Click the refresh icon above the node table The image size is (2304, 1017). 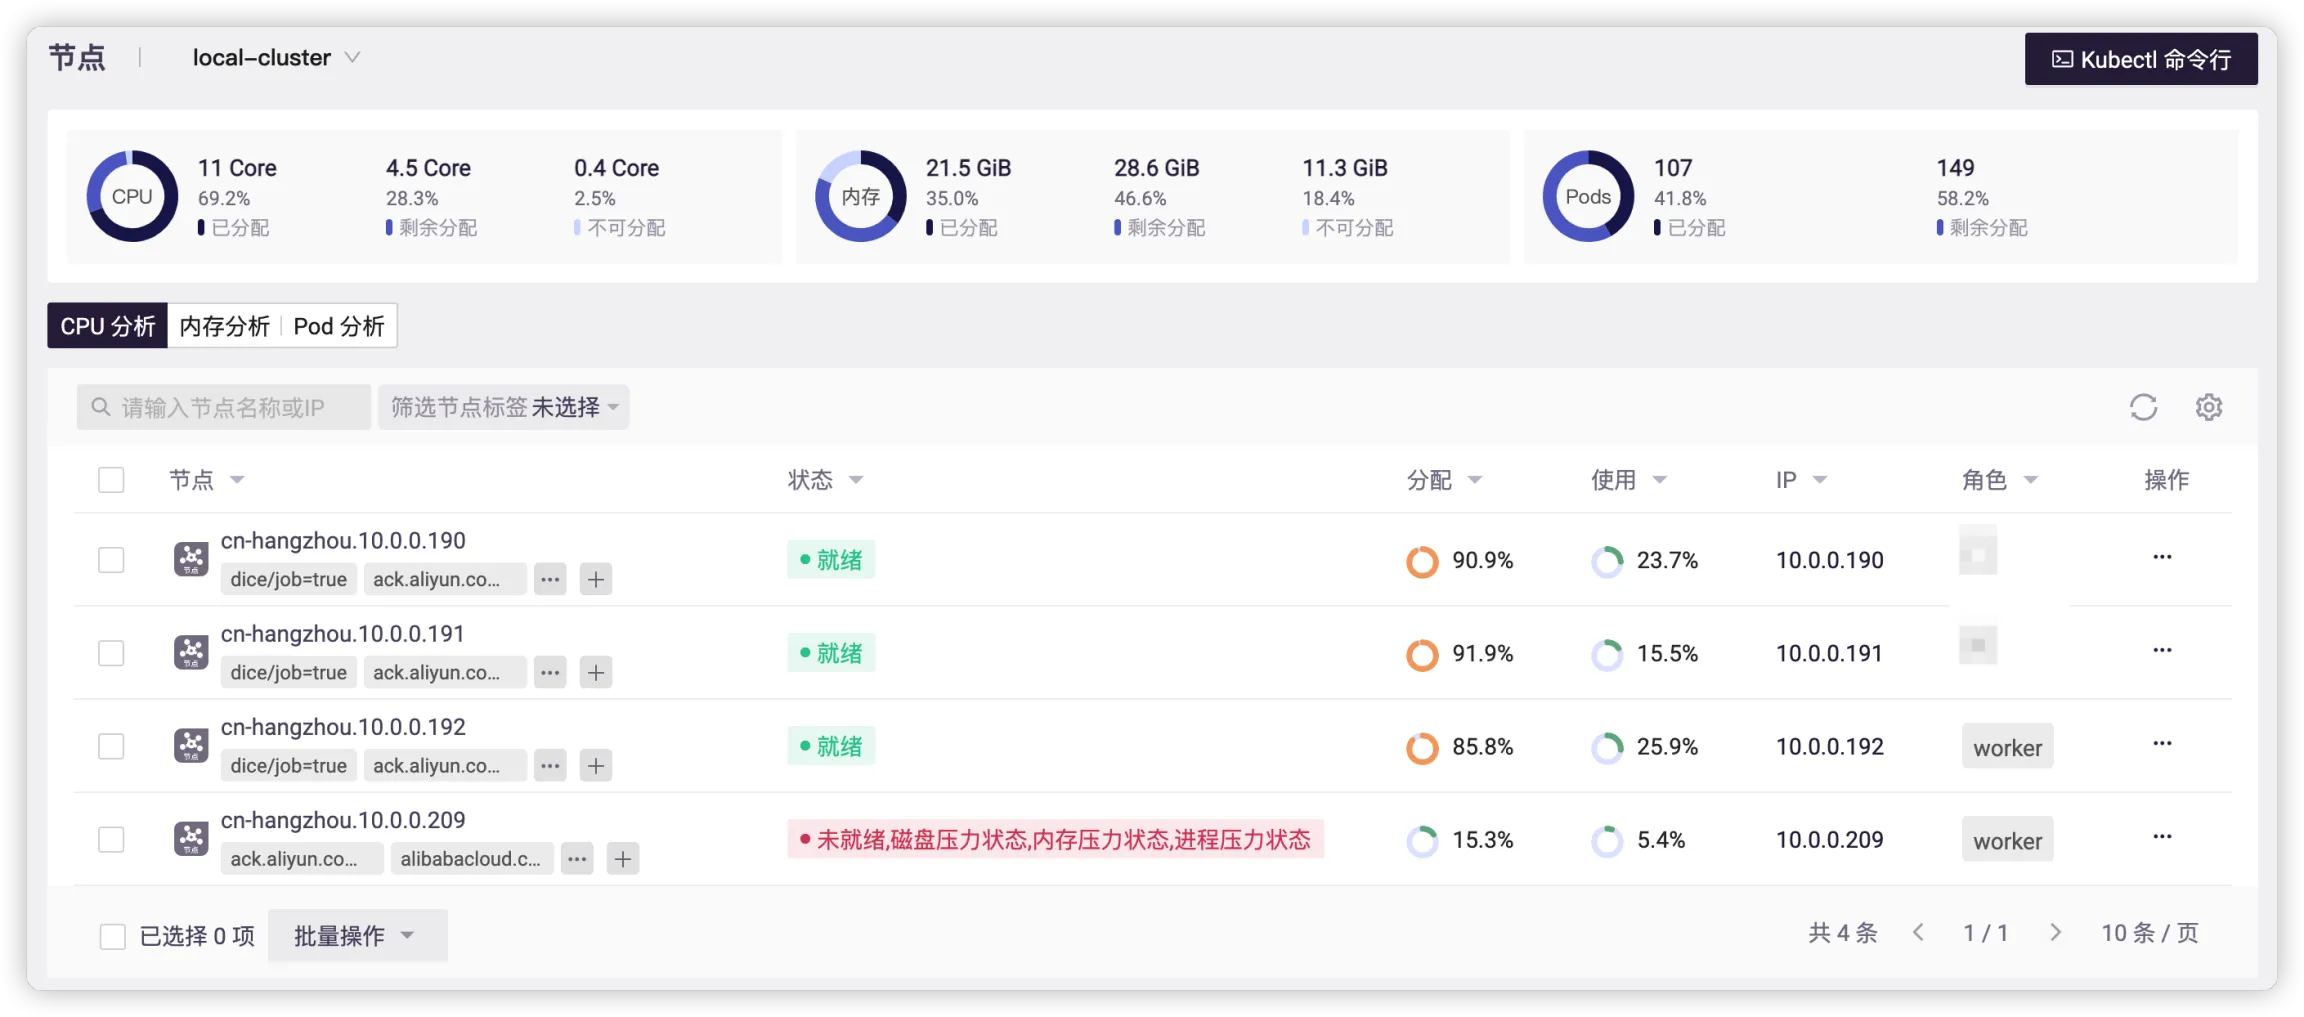(x=2143, y=407)
